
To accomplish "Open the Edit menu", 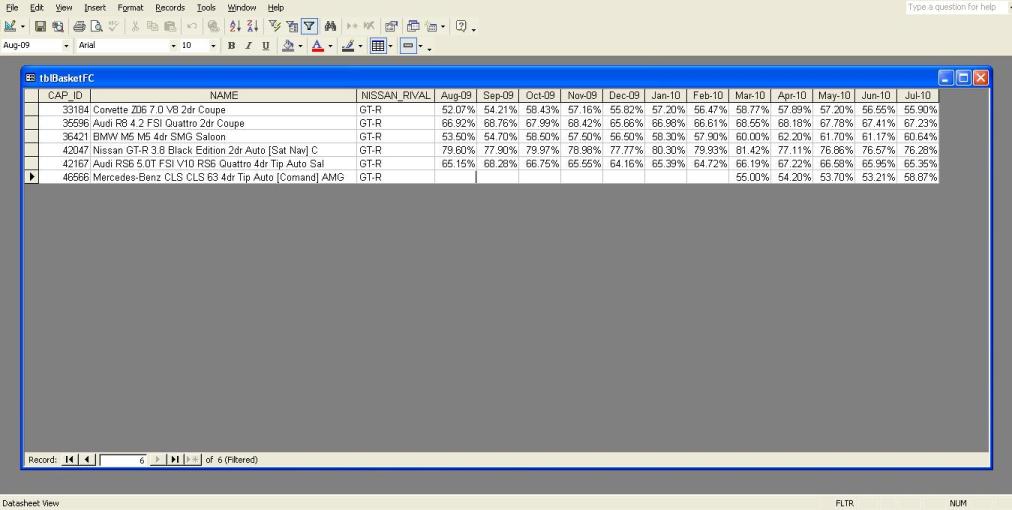I will [x=37, y=8].
